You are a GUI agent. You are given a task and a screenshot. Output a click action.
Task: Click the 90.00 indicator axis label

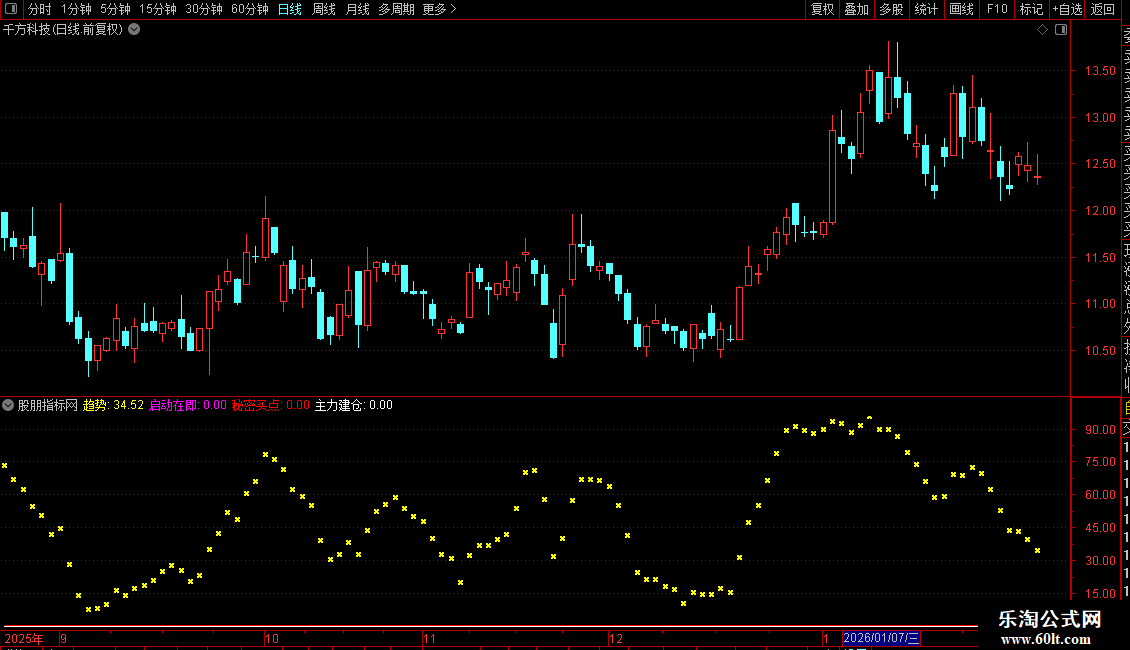point(1100,429)
